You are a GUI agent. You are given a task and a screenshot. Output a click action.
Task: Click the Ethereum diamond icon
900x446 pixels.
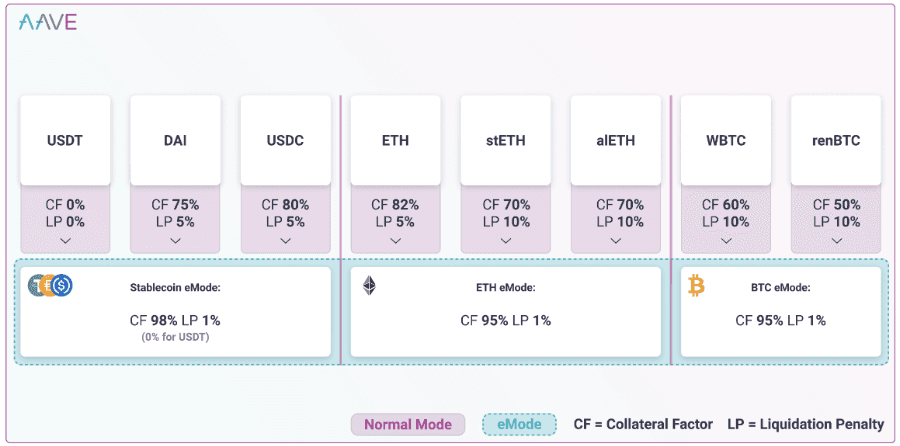pos(370,286)
